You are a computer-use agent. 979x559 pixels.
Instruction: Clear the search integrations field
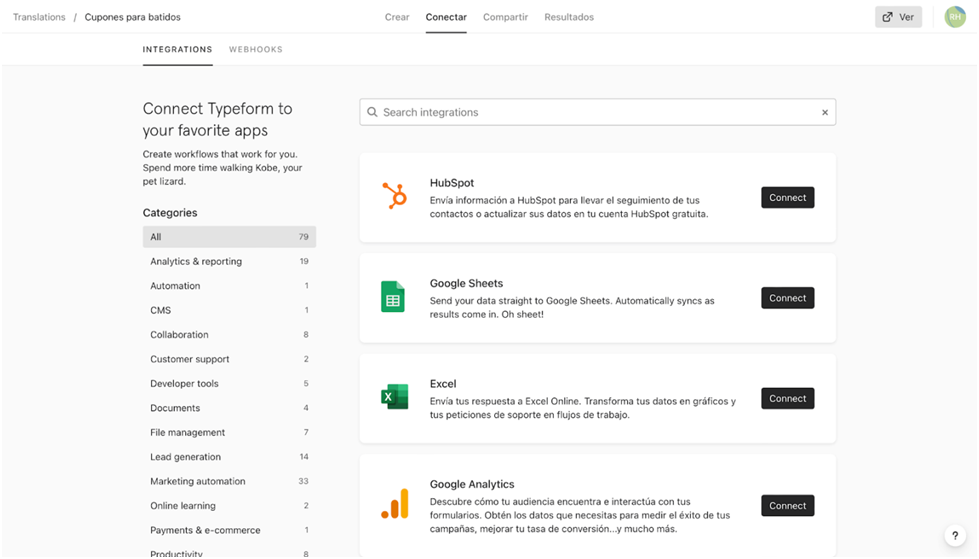point(825,112)
